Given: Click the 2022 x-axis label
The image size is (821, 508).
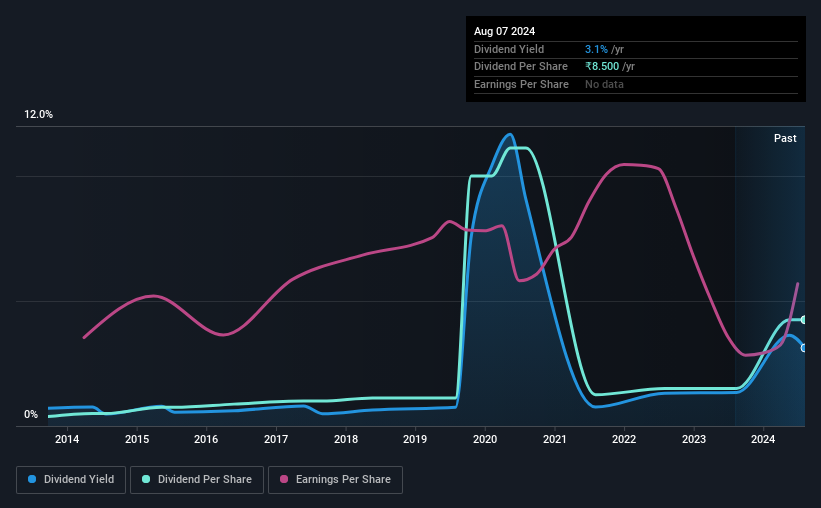Looking at the screenshot, I should click(x=624, y=439).
